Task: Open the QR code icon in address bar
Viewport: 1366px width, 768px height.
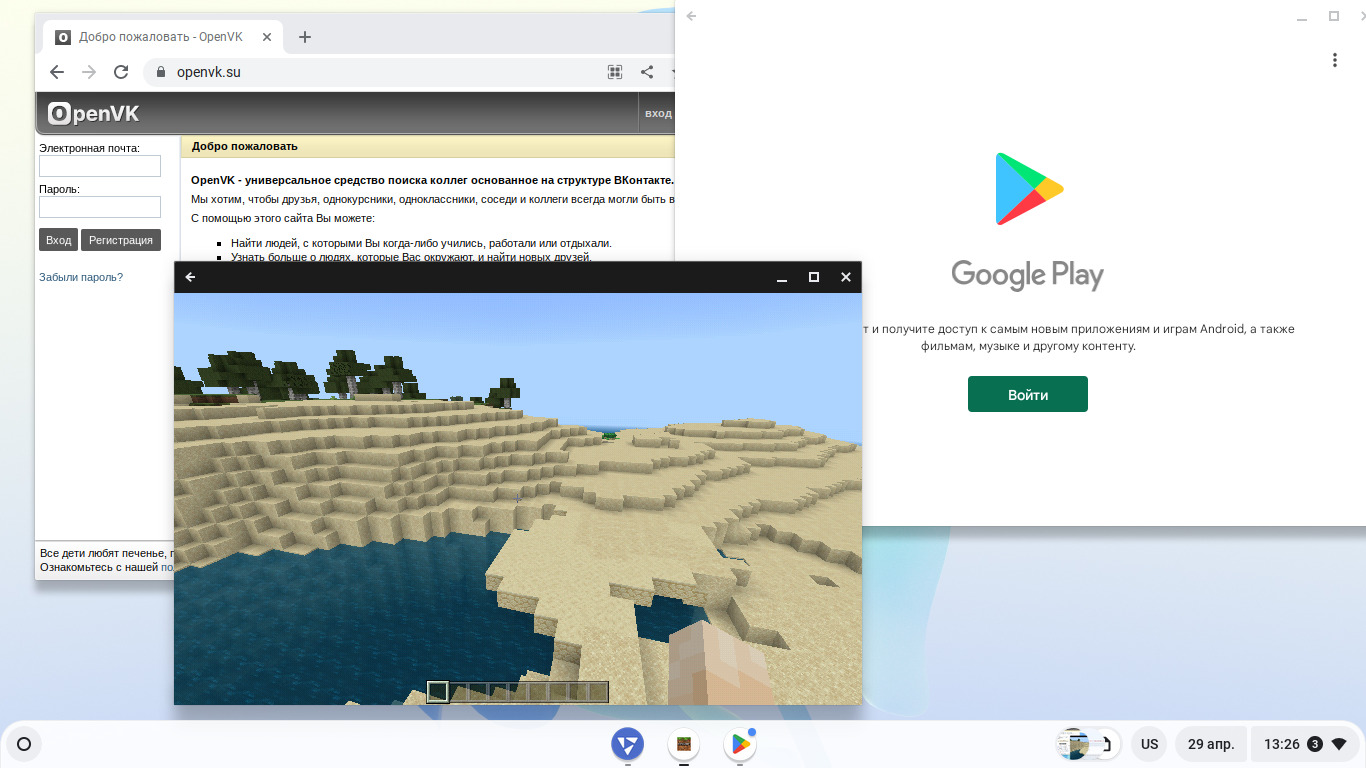Action: (x=615, y=72)
